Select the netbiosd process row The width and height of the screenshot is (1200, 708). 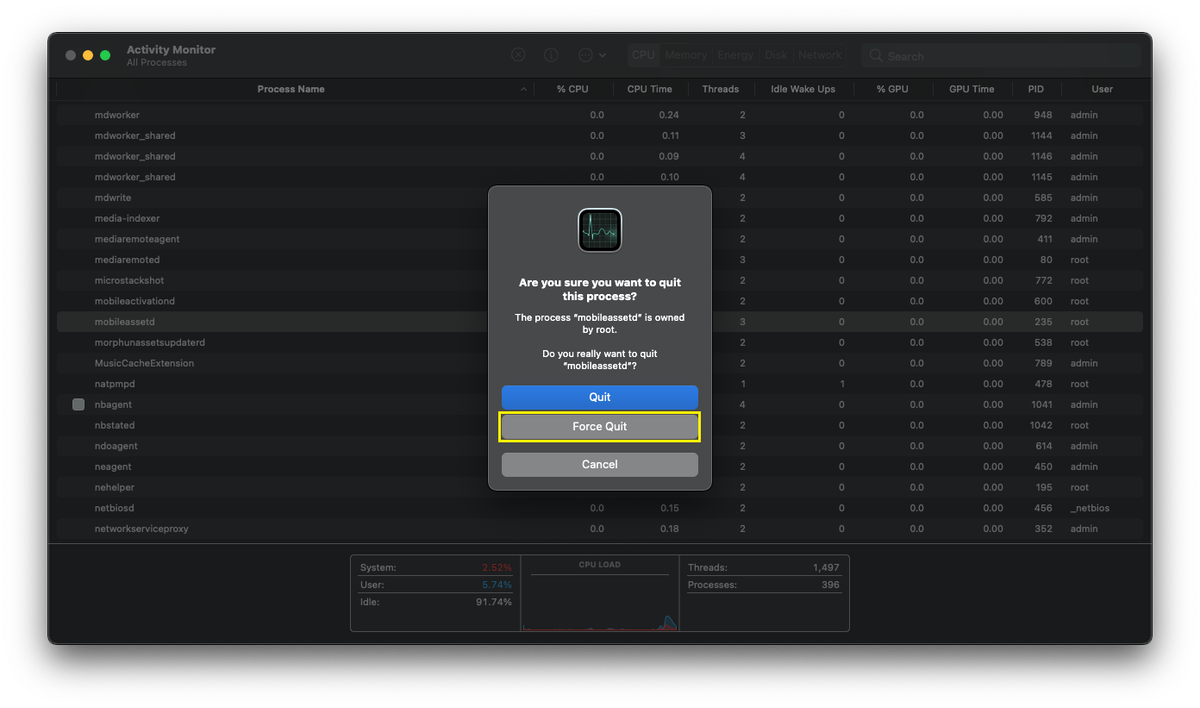(x=300, y=507)
